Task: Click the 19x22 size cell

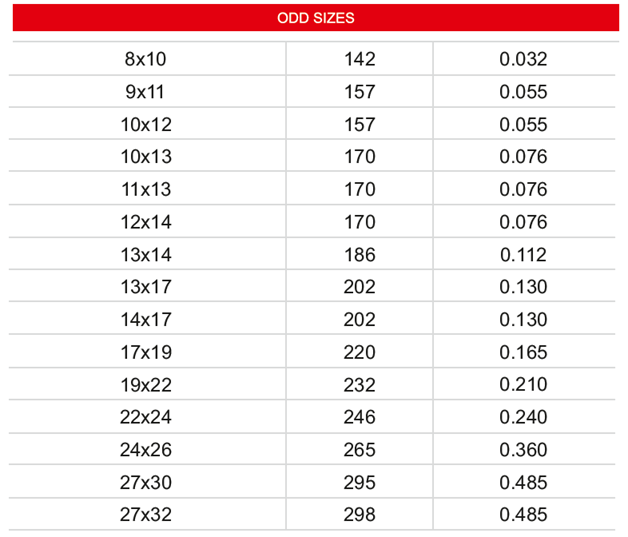Action: pyautogui.click(x=146, y=385)
